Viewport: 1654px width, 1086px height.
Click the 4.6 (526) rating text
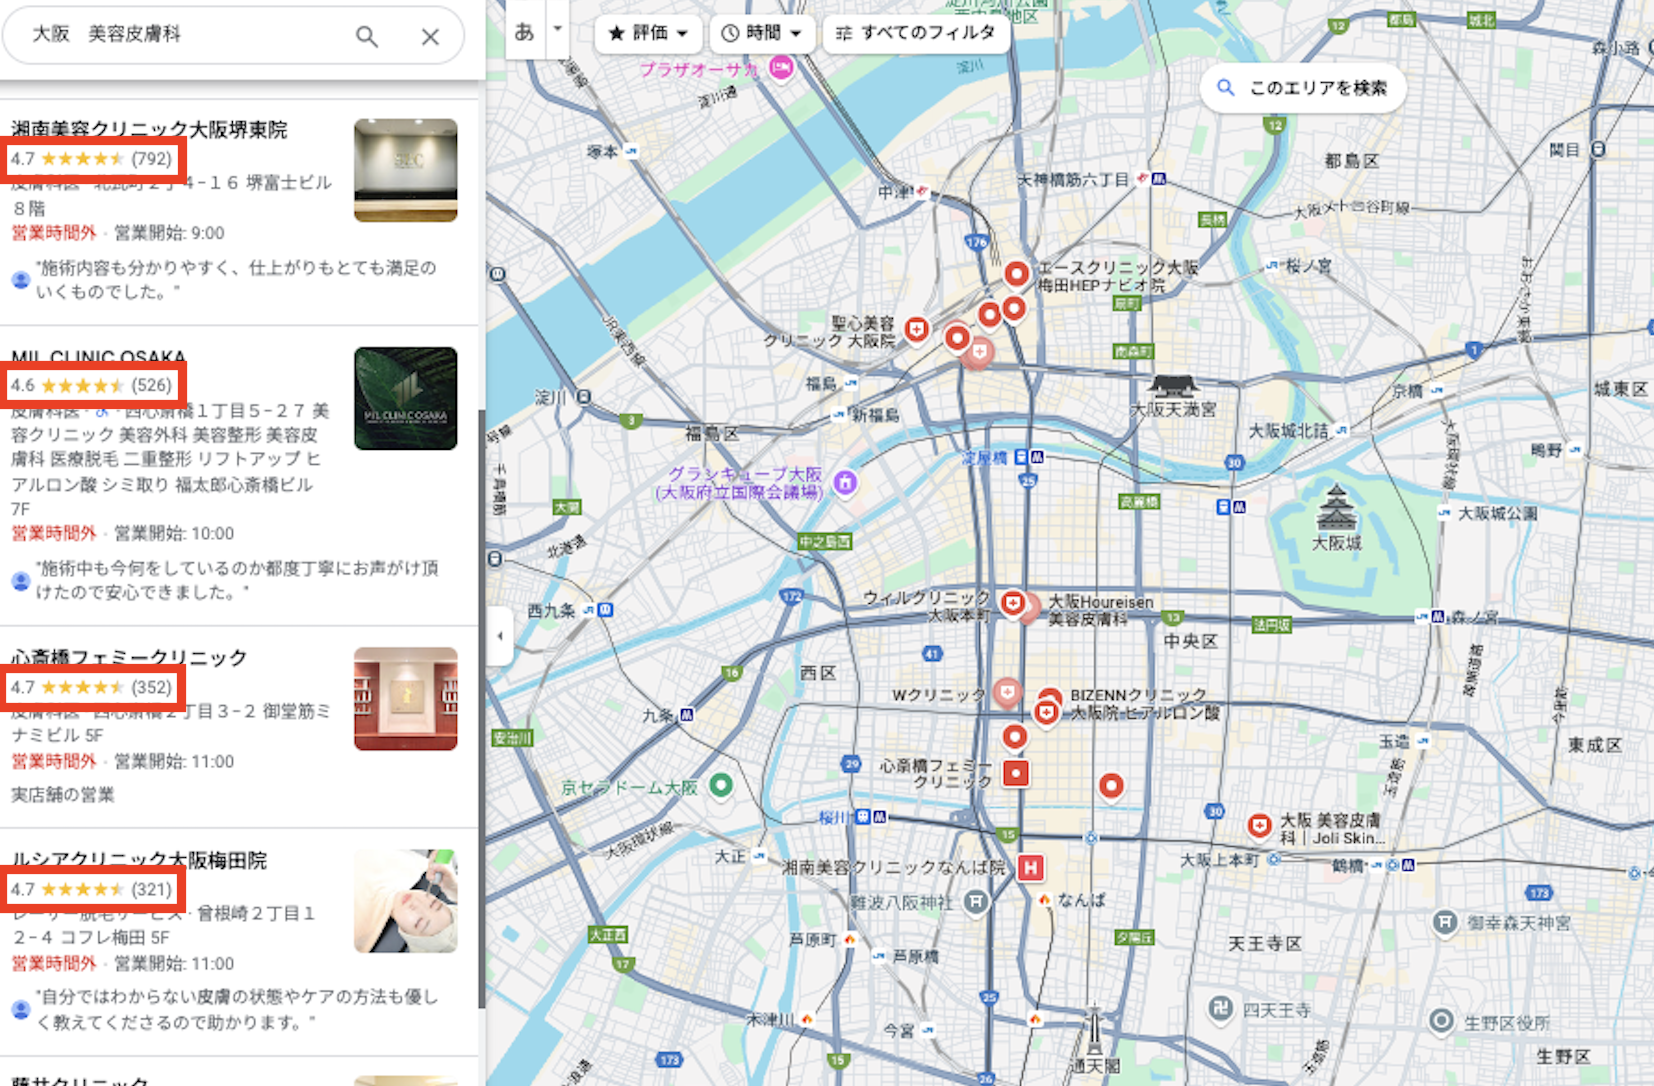click(x=92, y=385)
